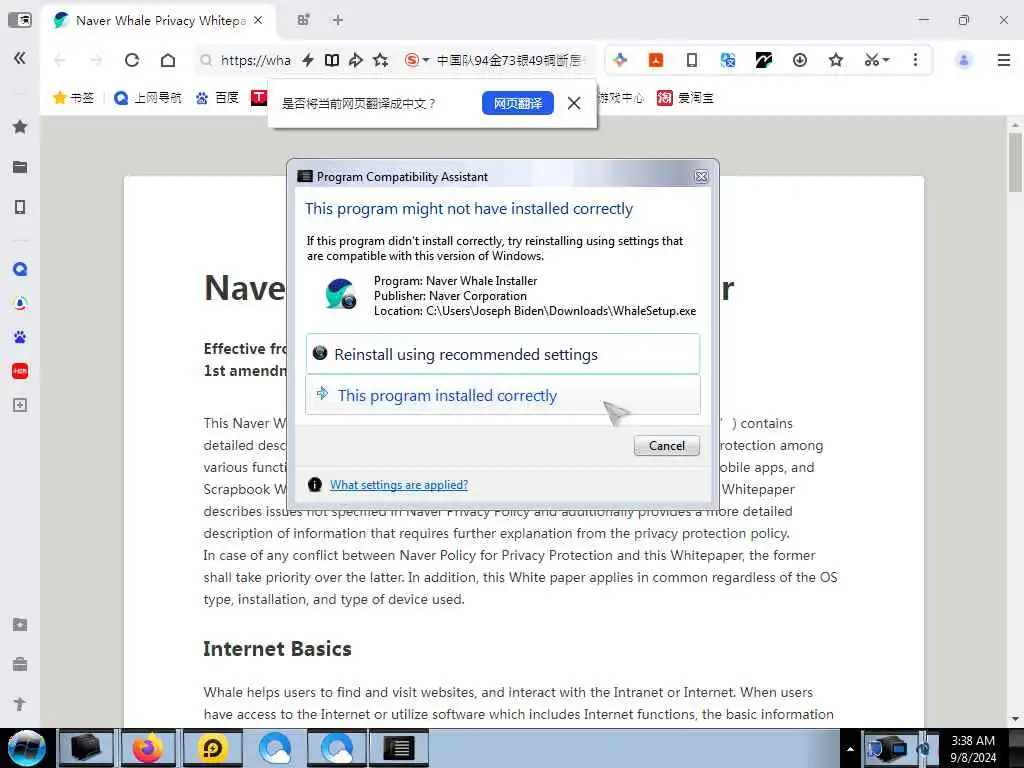Viewport: 1024px width, 768px height.
Task: Open What settings are applied link
Action: pos(399,485)
